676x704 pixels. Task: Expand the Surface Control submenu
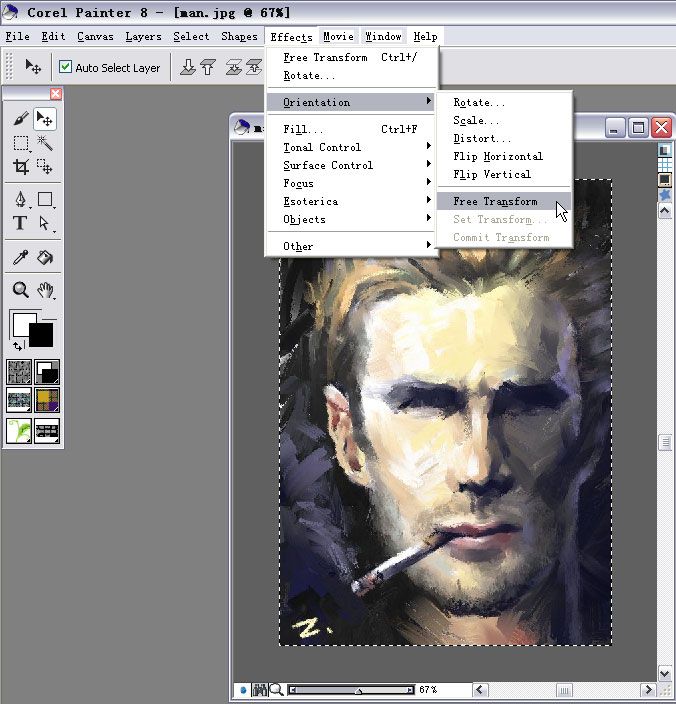(351, 165)
